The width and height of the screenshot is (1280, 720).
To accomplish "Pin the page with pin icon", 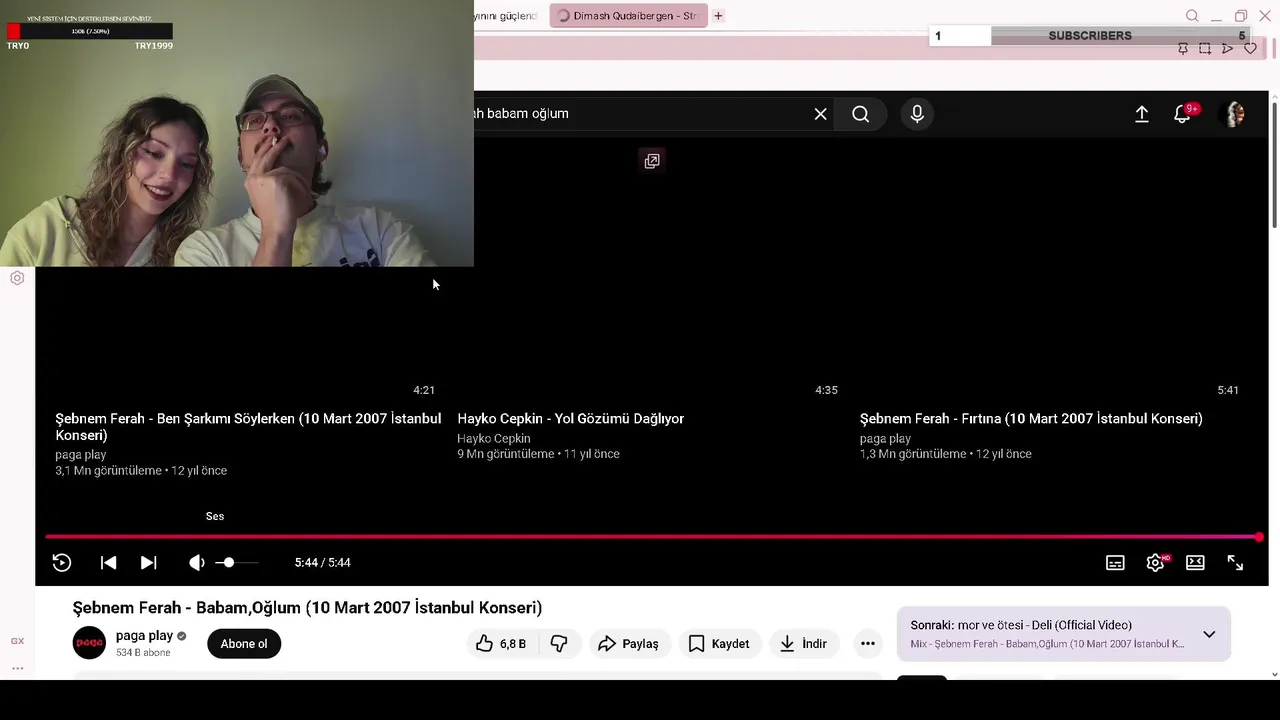I will click(1183, 48).
